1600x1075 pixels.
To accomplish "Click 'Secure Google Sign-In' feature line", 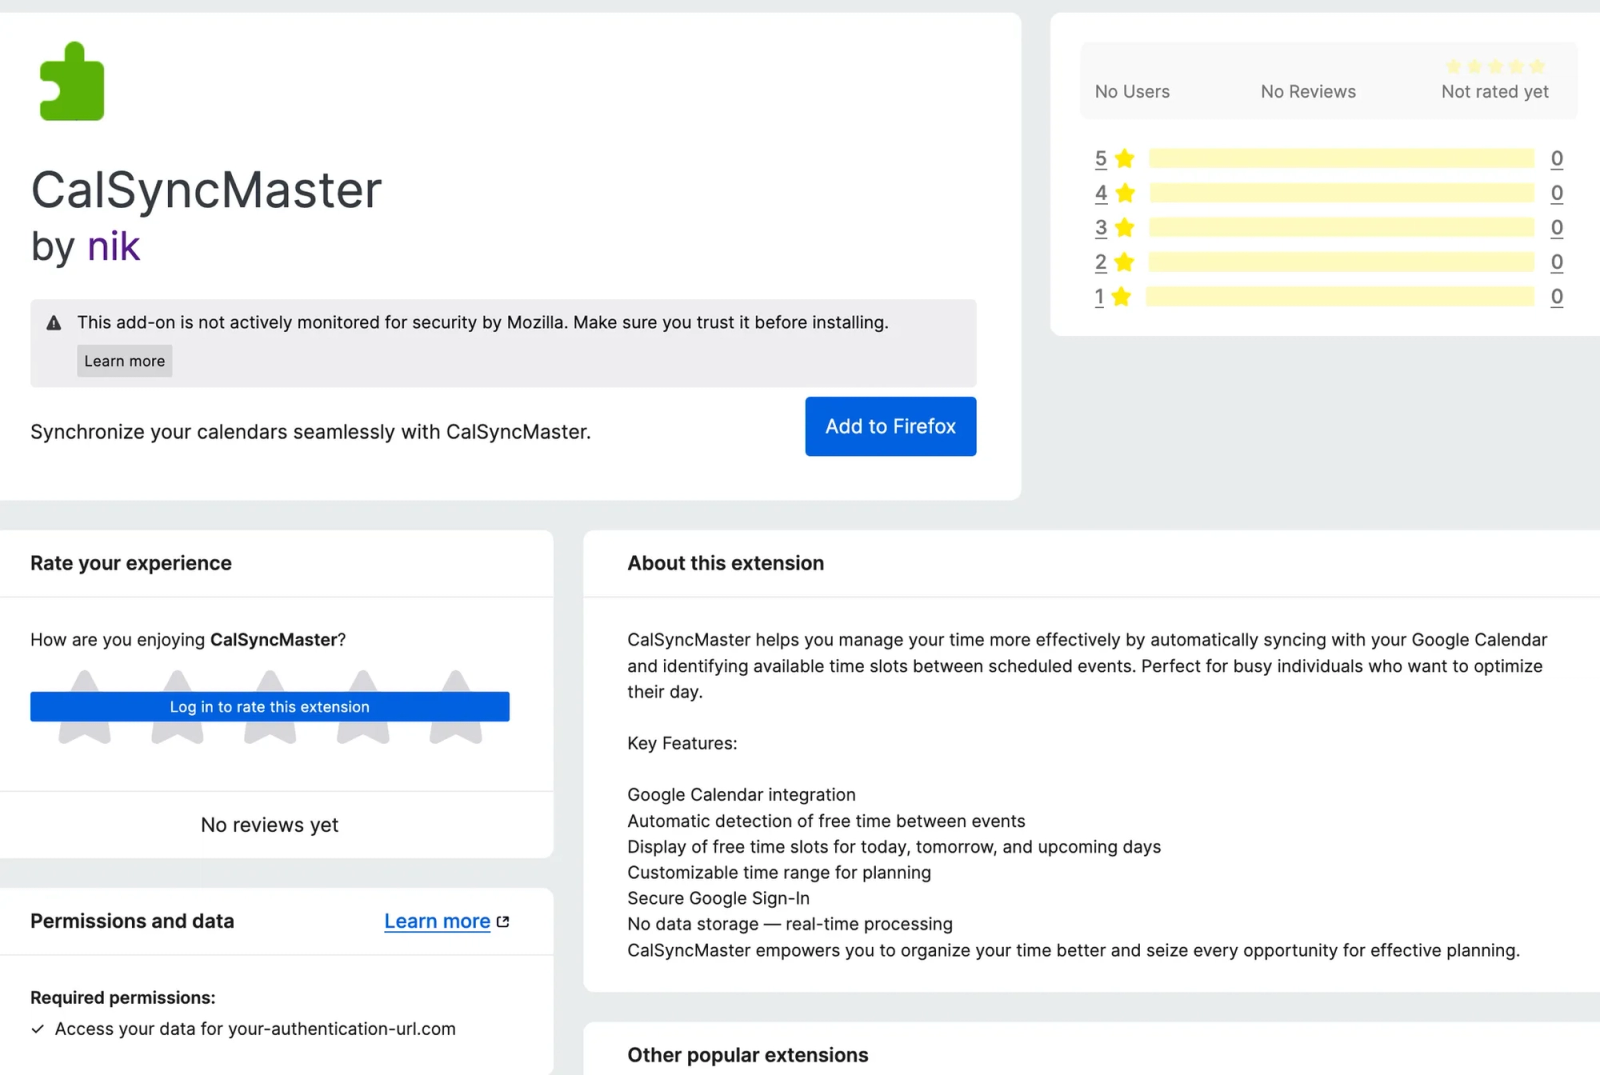I will click(x=718, y=898).
